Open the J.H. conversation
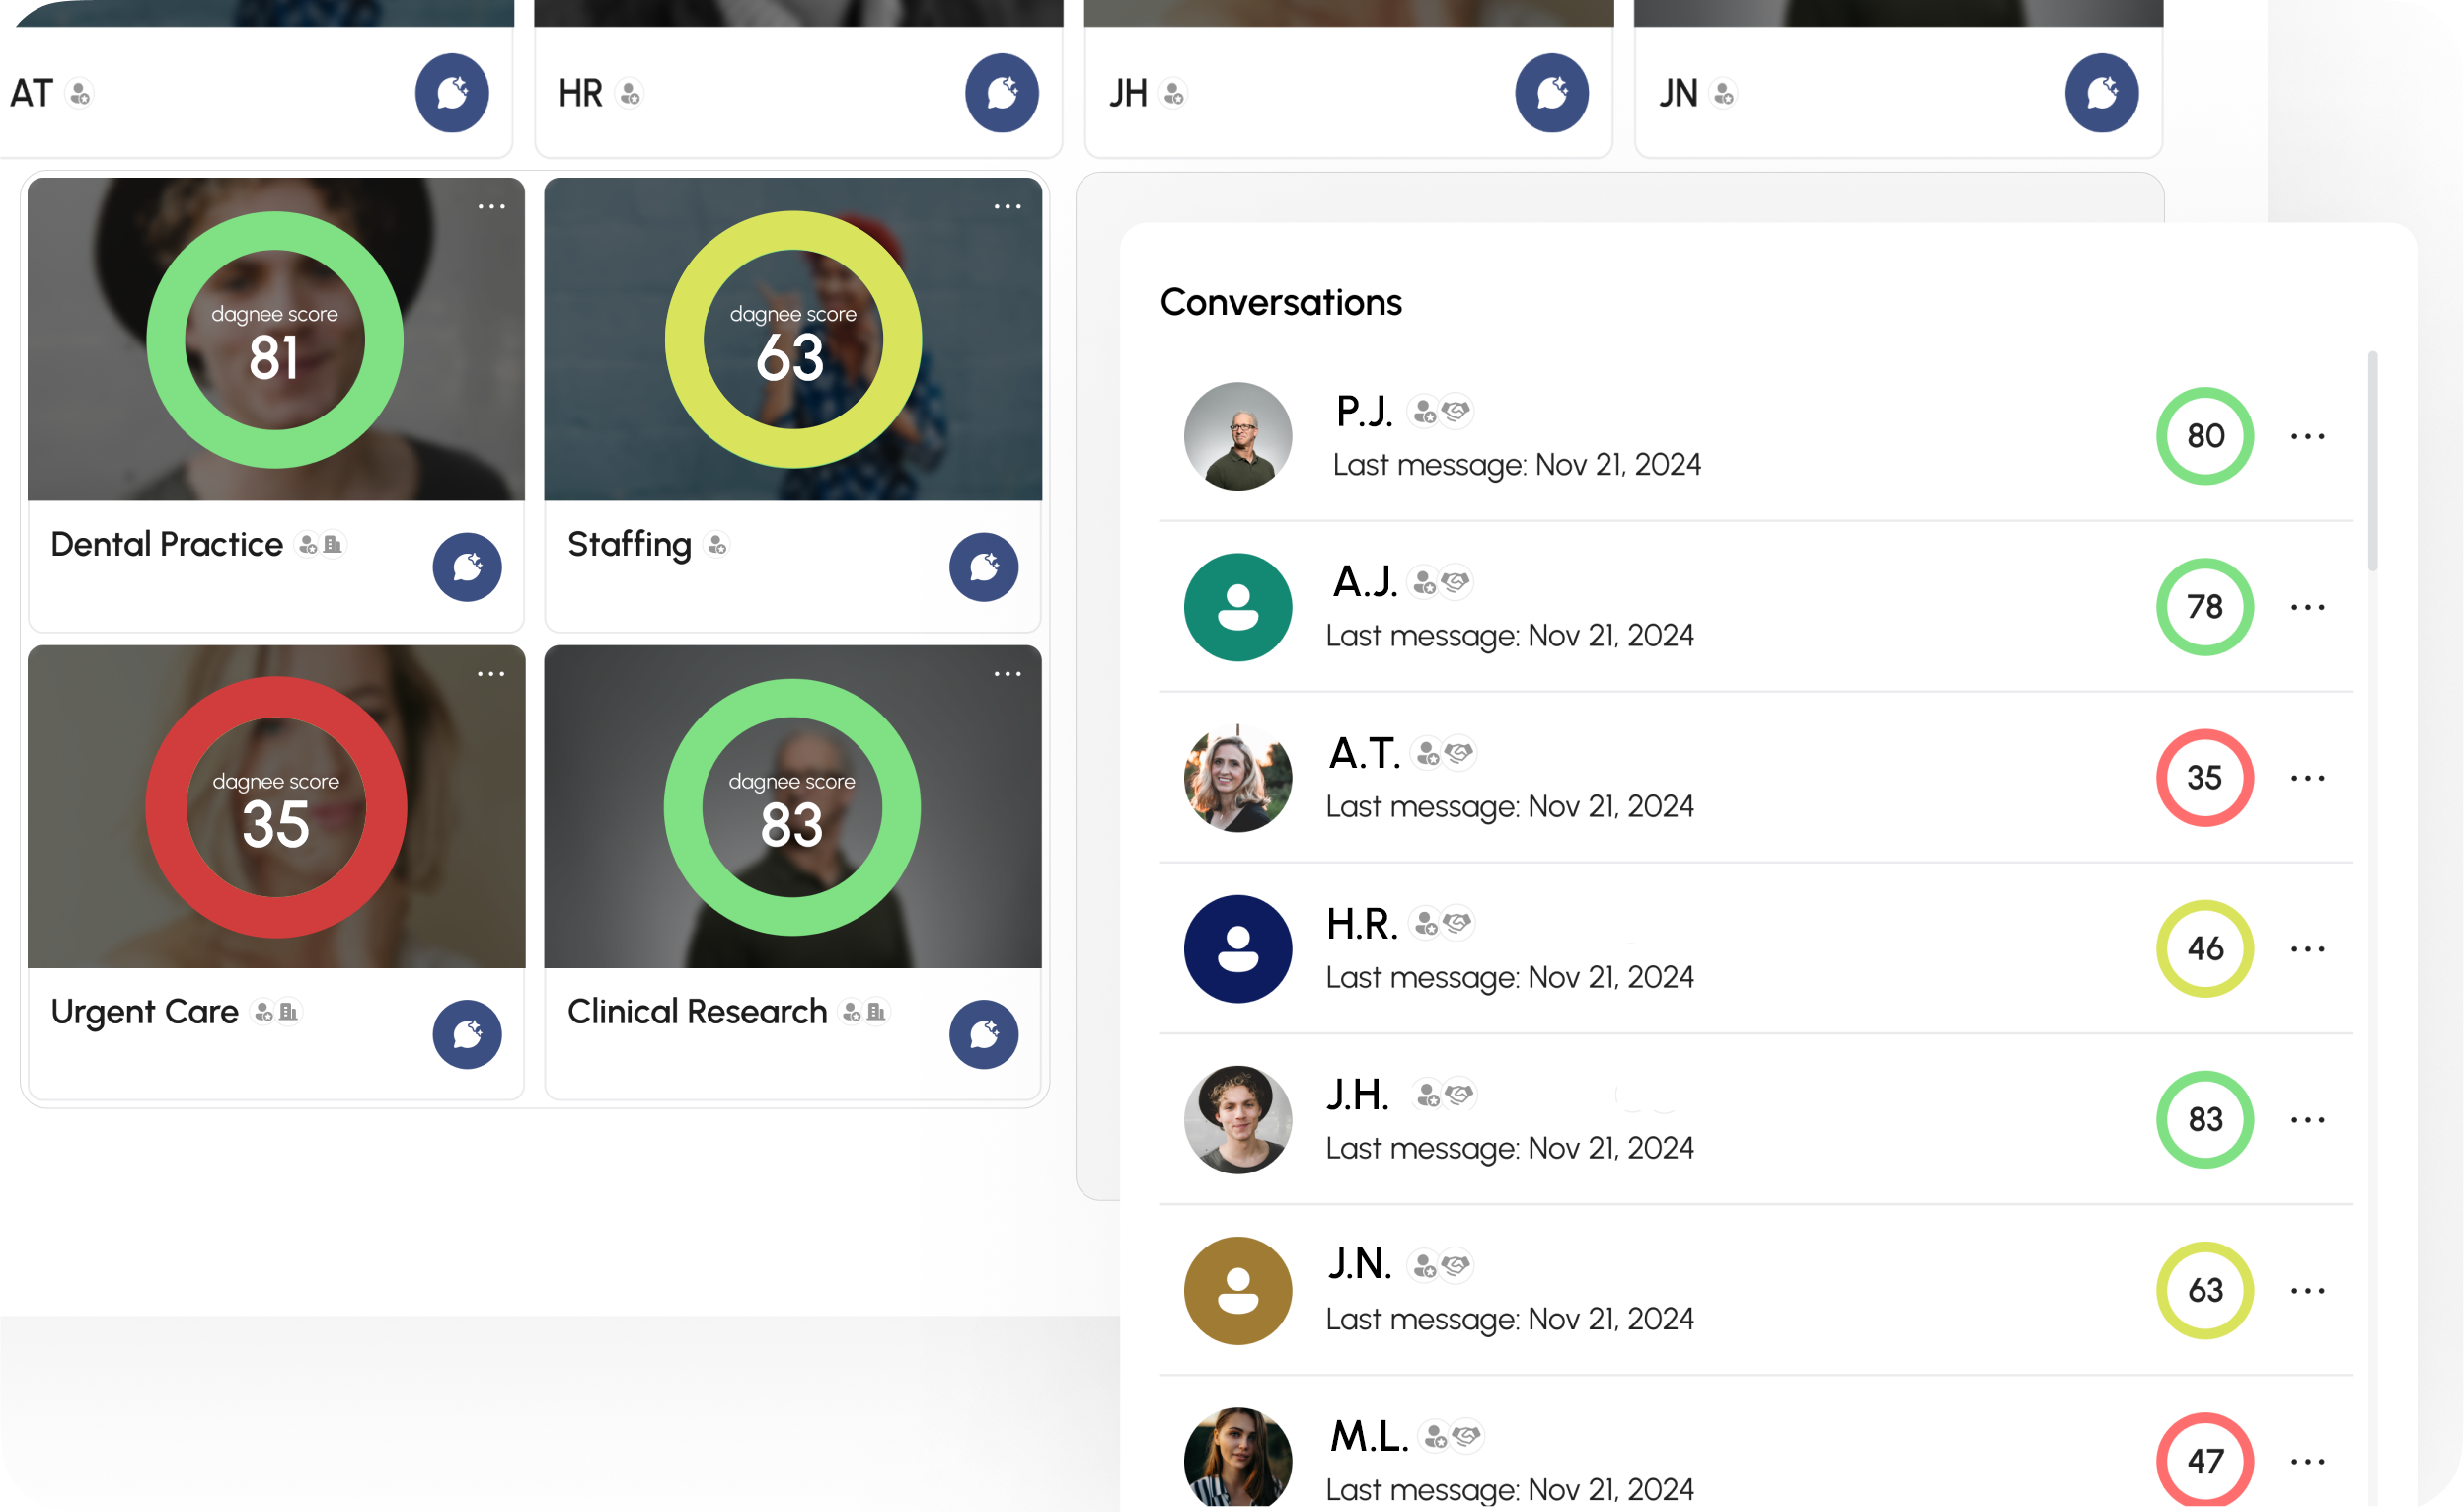The width and height of the screenshot is (2464, 1512). point(1510,1120)
